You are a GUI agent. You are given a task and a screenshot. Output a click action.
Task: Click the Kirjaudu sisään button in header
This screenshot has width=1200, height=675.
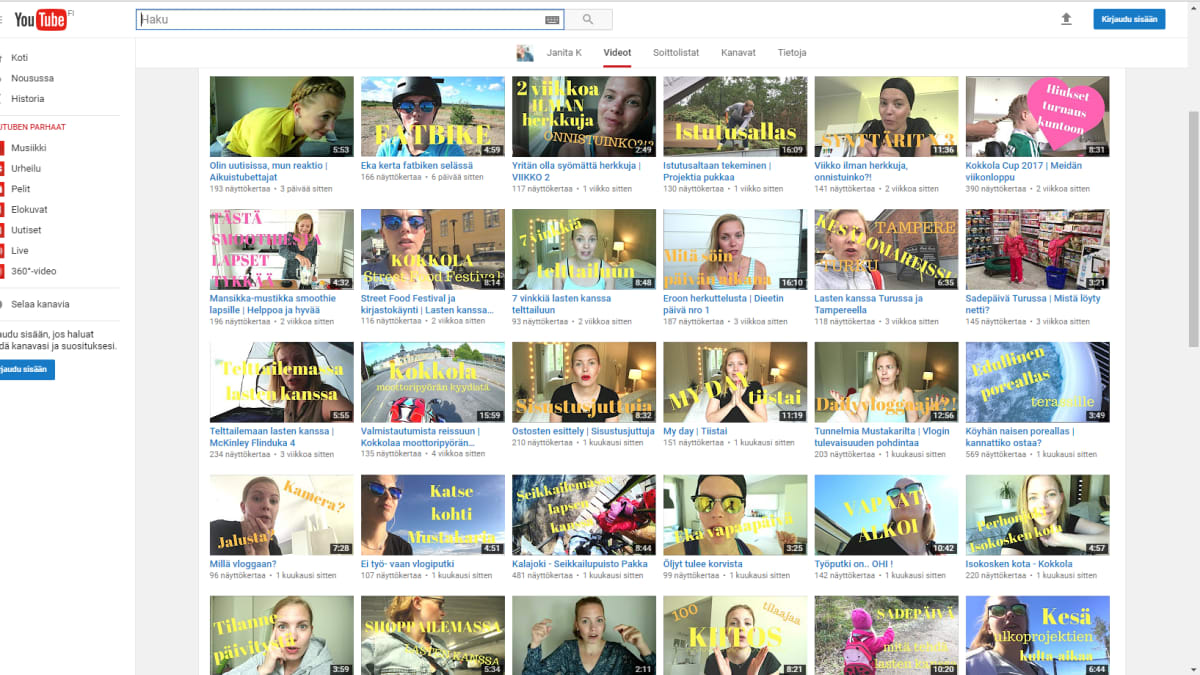(x=1128, y=19)
